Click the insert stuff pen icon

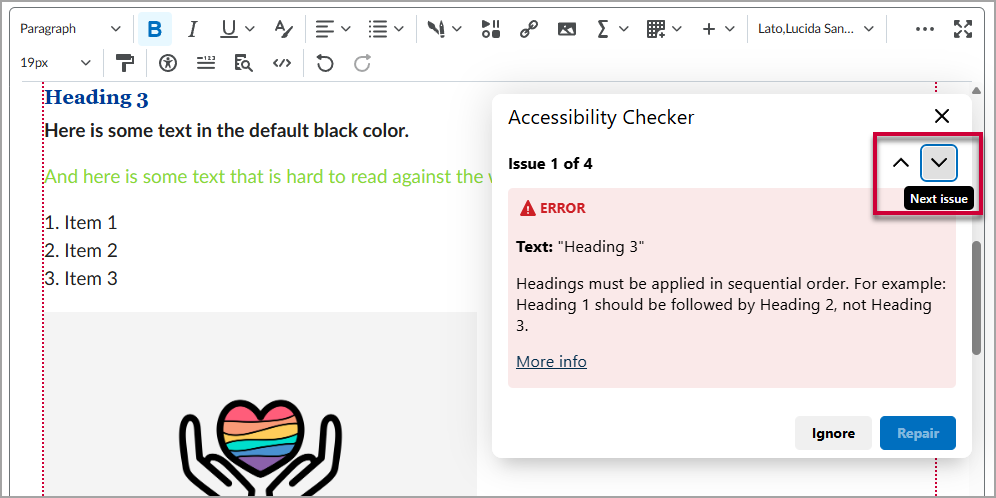[x=436, y=29]
